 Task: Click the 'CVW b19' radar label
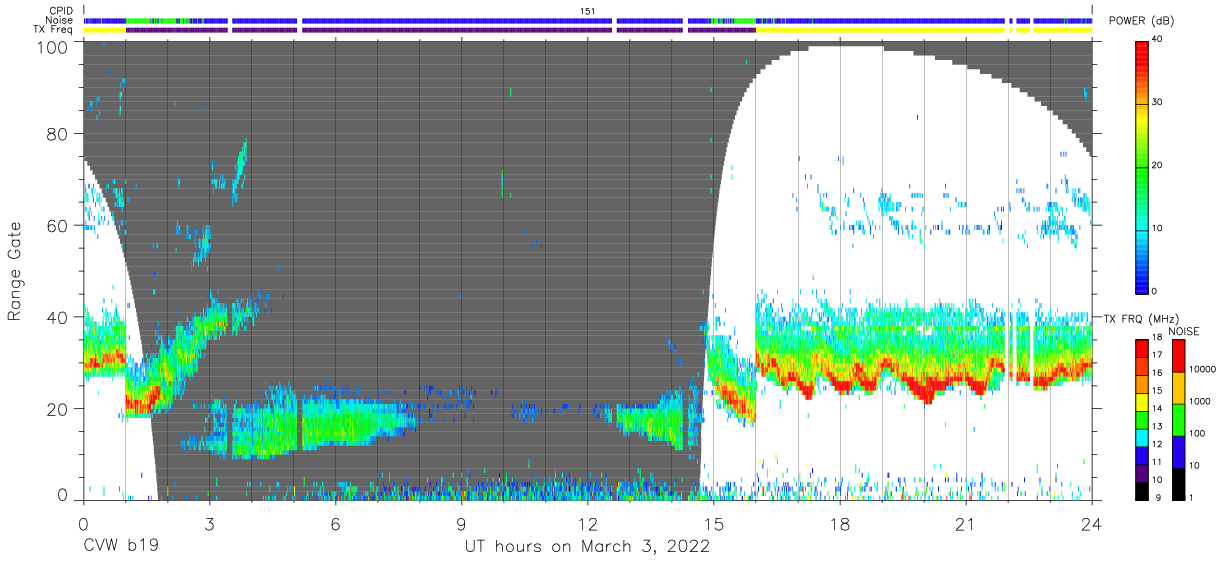(120, 547)
